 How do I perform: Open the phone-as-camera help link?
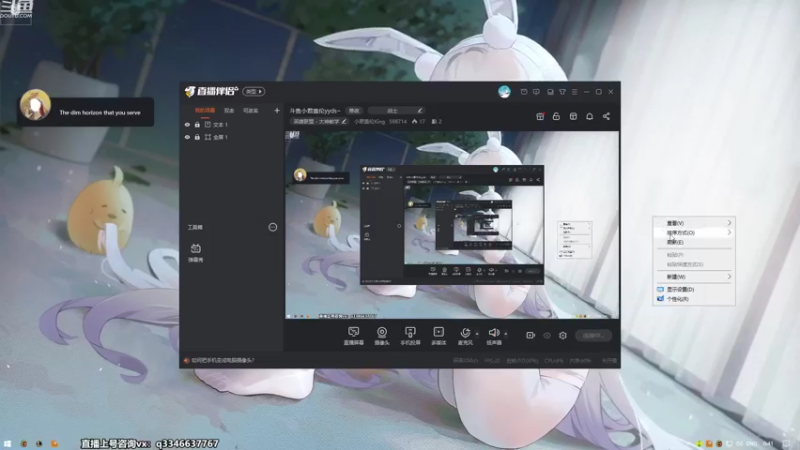pos(222,360)
